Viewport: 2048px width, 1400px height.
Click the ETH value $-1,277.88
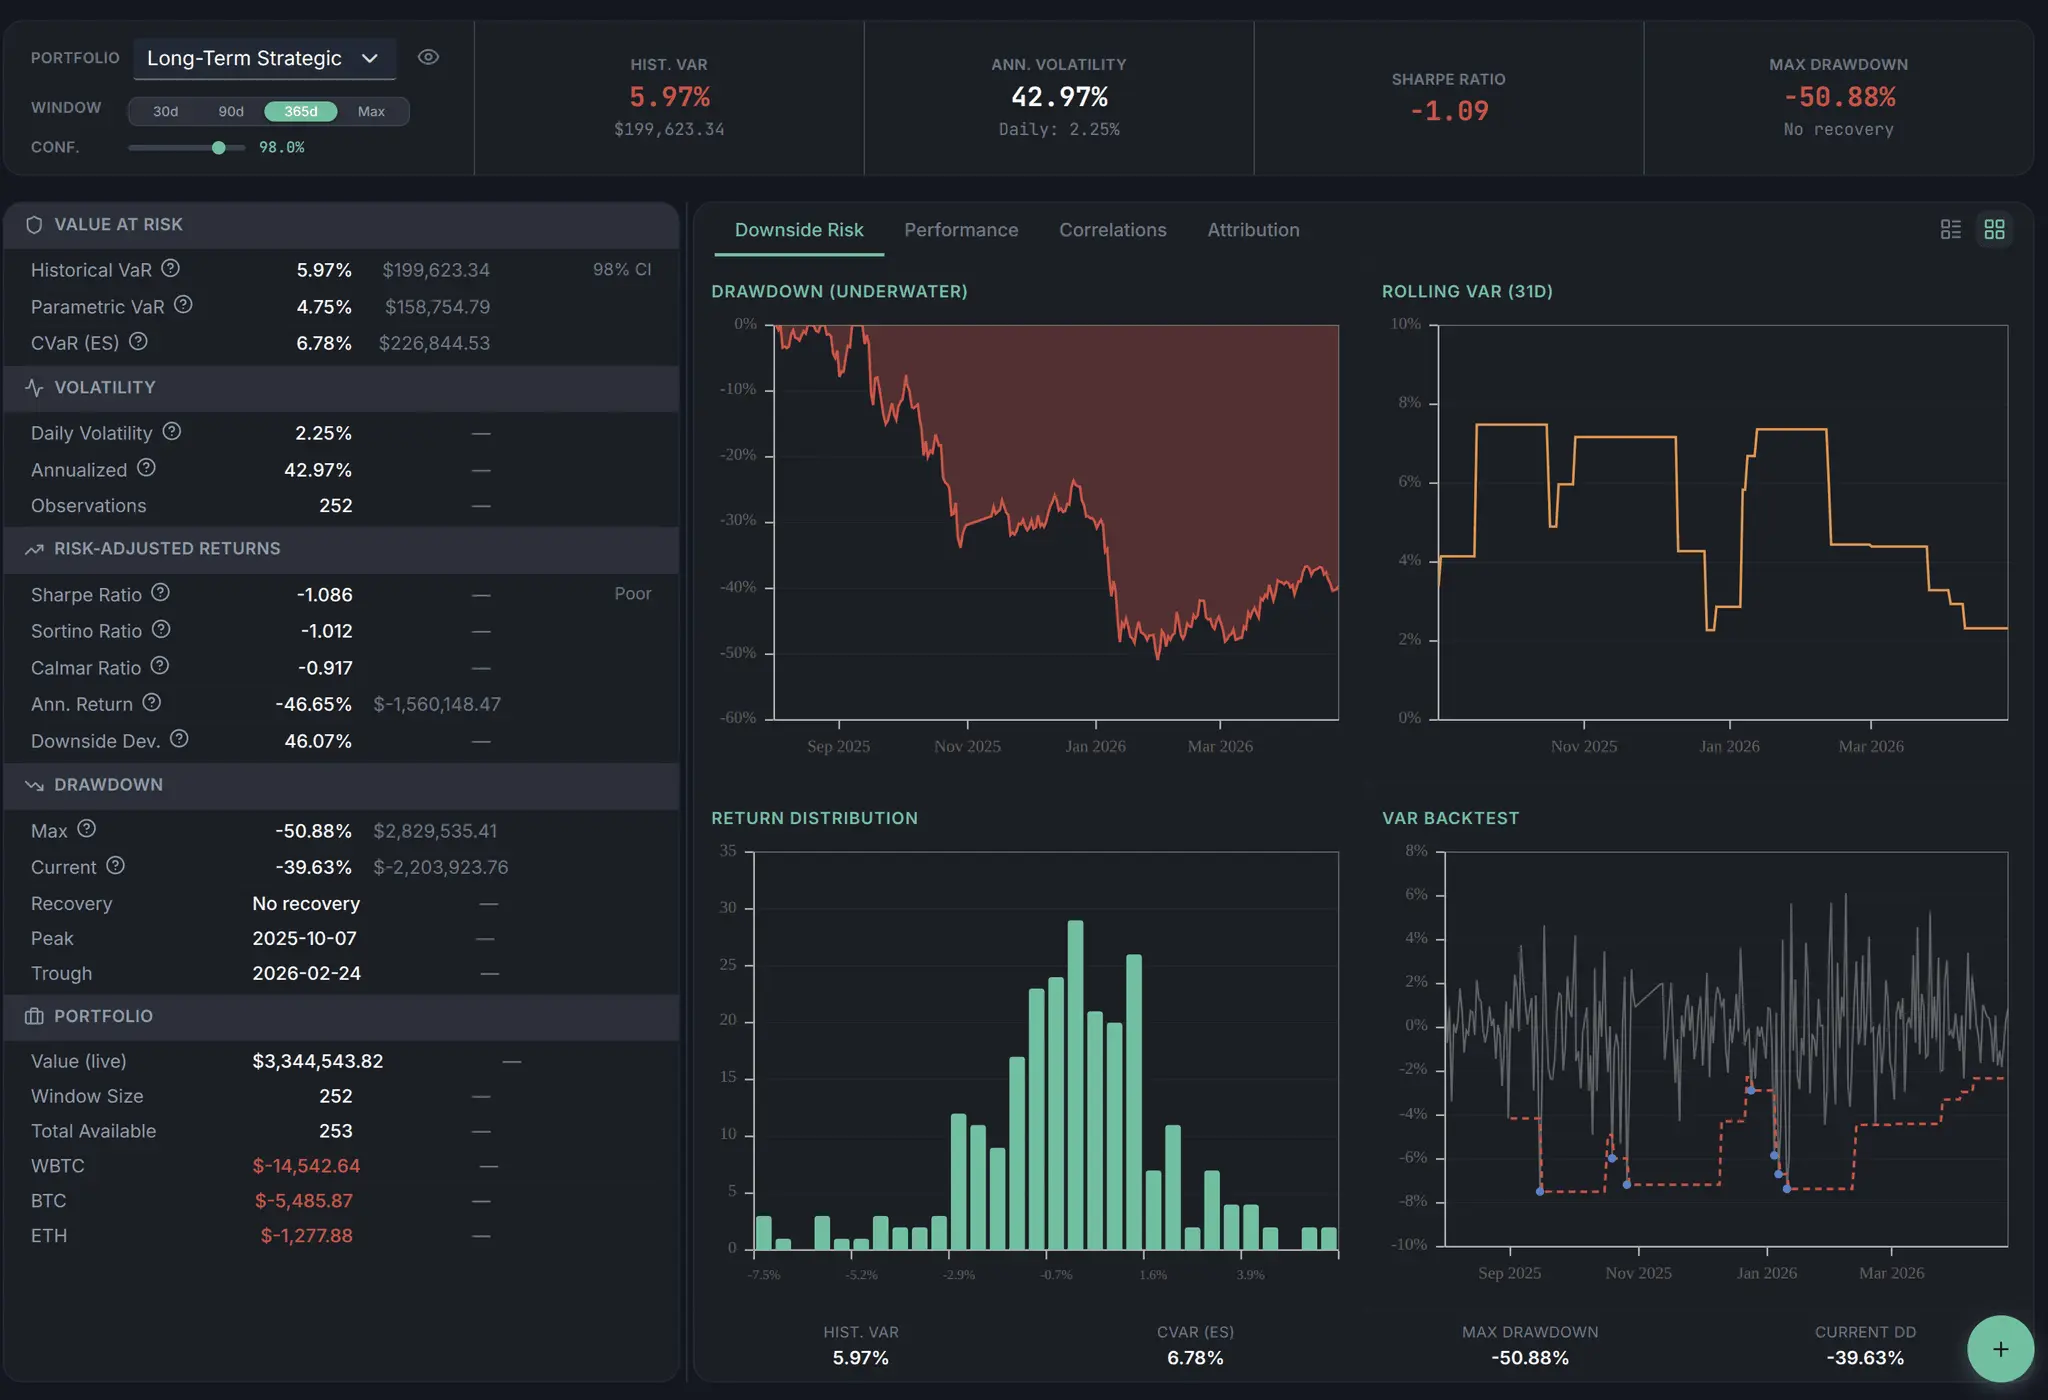click(307, 1236)
